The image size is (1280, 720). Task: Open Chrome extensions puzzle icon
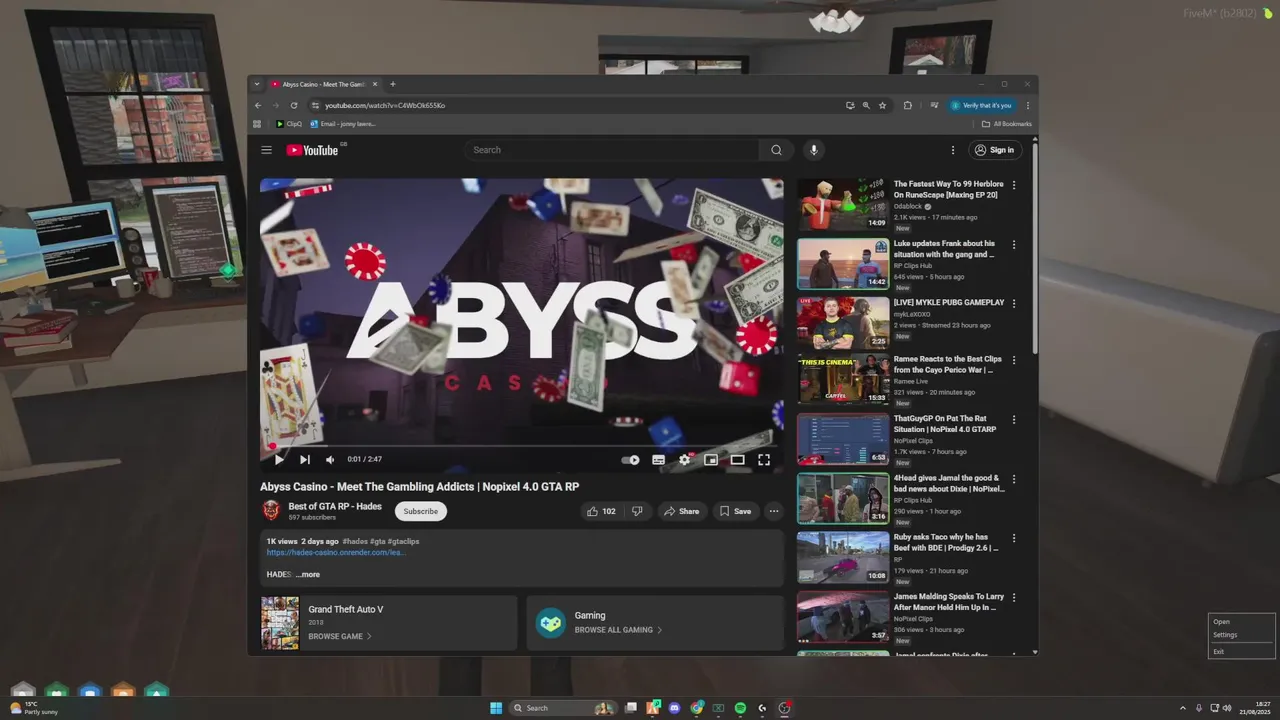coord(908,105)
